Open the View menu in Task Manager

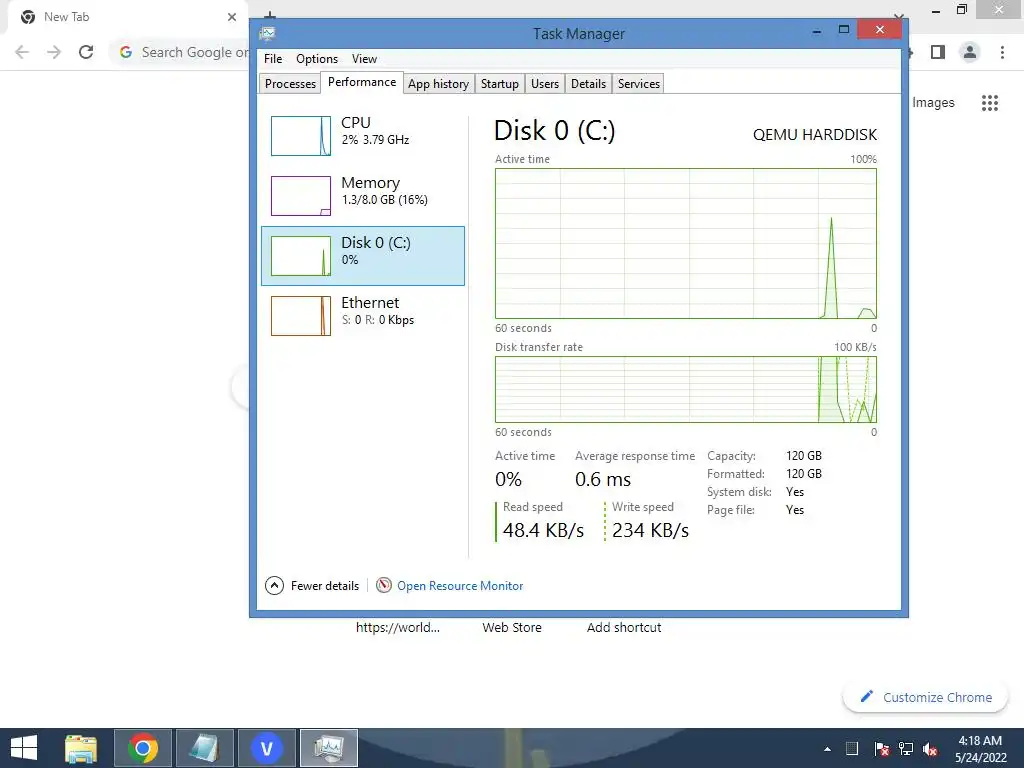(x=364, y=59)
